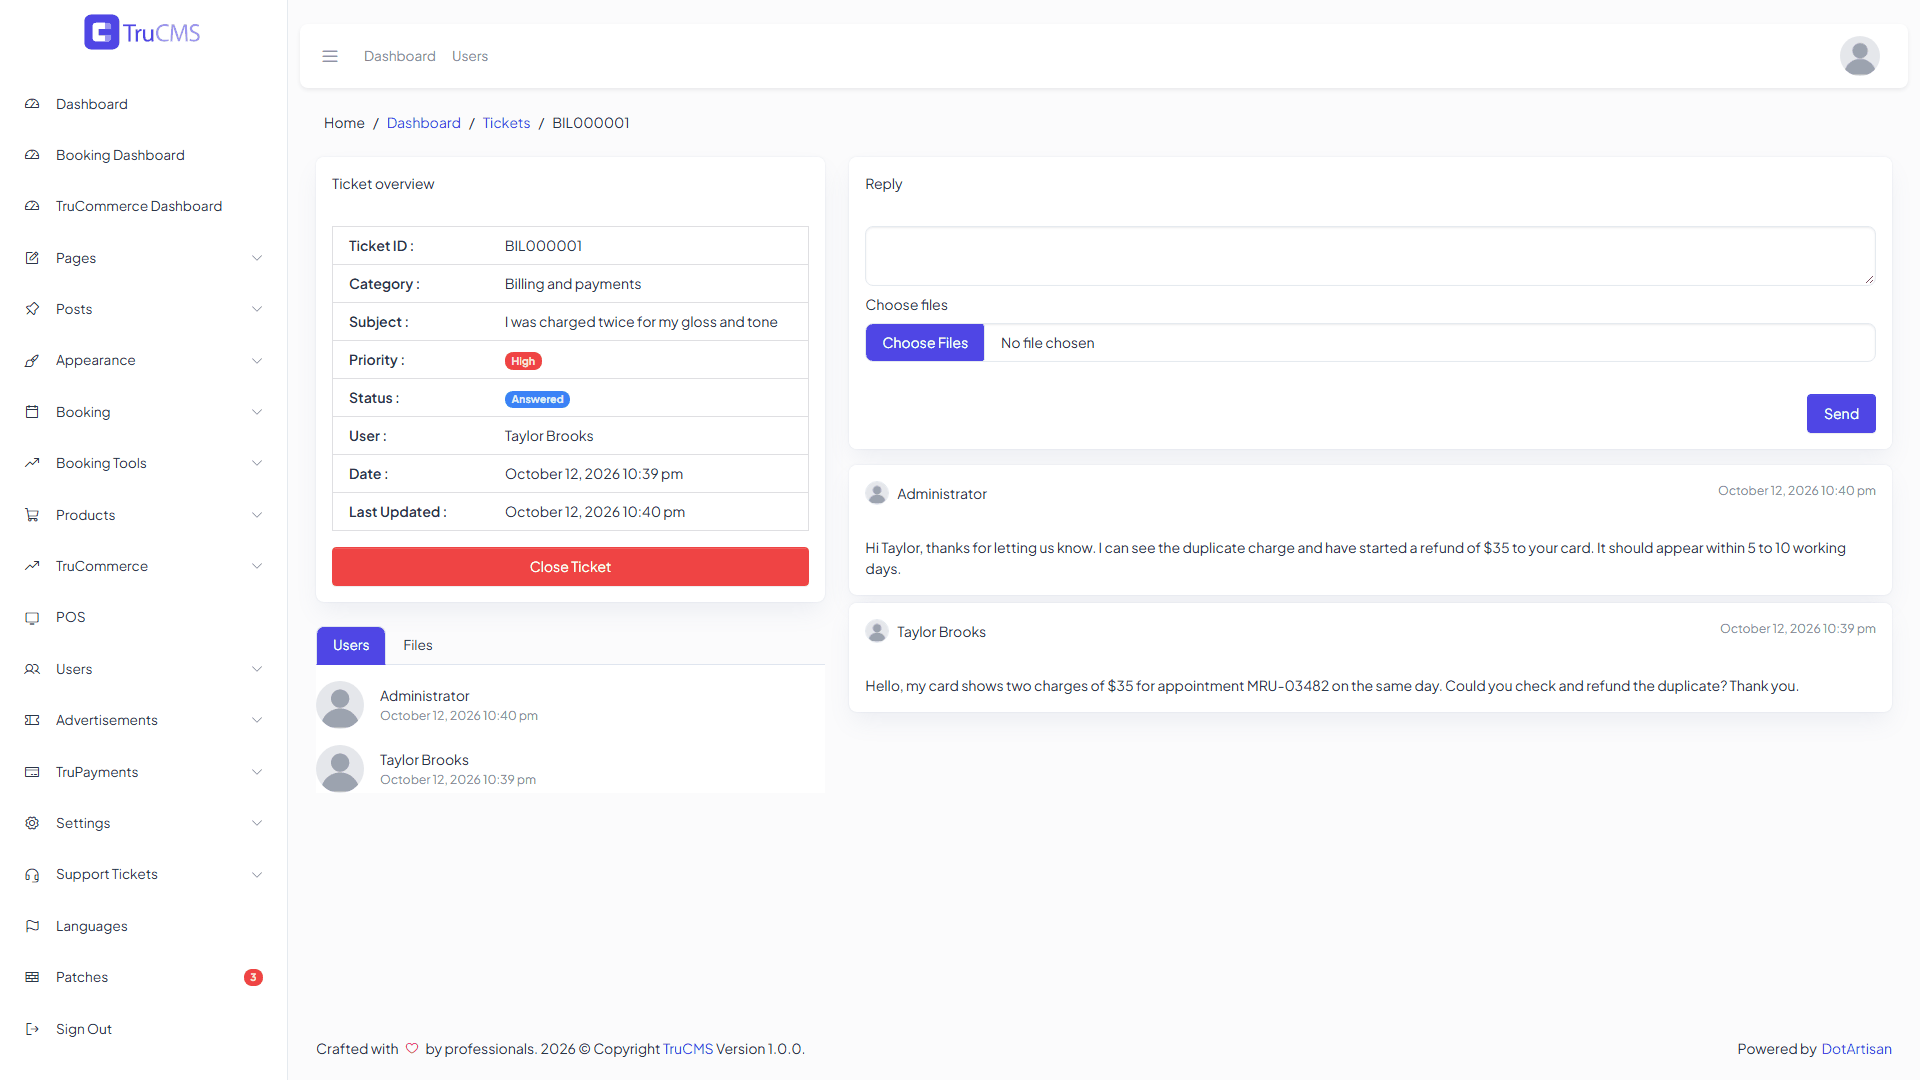
Task: Toggle sidebar with the hamburger menu icon
Action: [330, 56]
